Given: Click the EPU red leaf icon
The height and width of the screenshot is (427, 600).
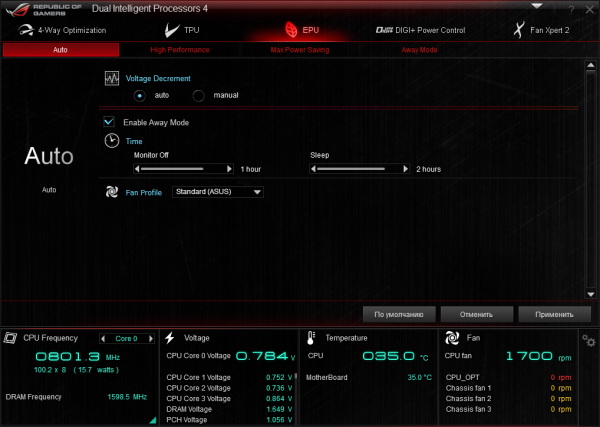Looking at the screenshot, I should pyautogui.click(x=291, y=30).
